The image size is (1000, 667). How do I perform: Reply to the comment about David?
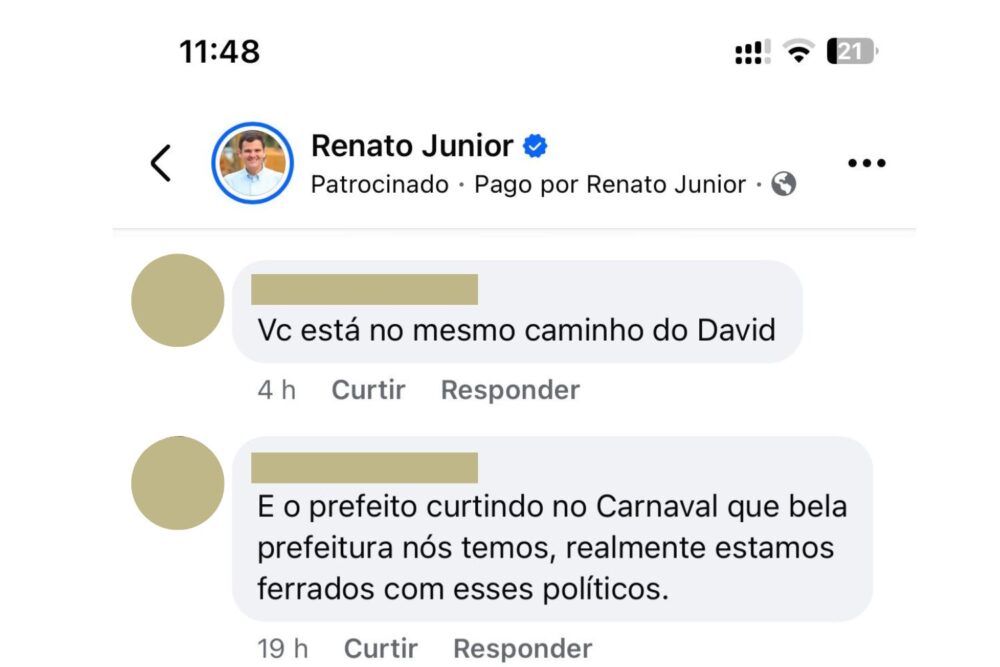[510, 390]
